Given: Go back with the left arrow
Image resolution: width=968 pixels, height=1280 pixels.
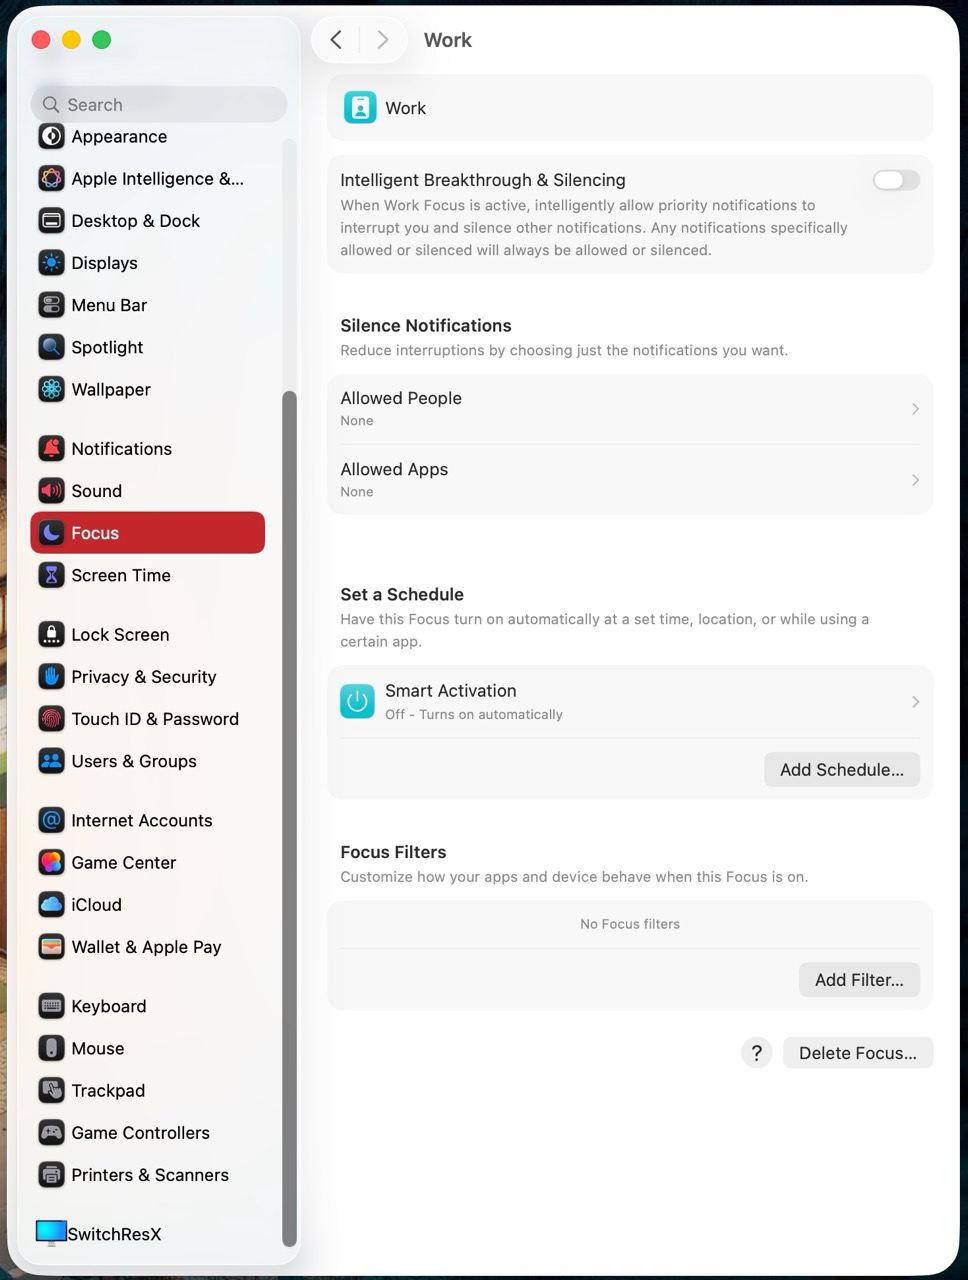Looking at the screenshot, I should click(336, 40).
